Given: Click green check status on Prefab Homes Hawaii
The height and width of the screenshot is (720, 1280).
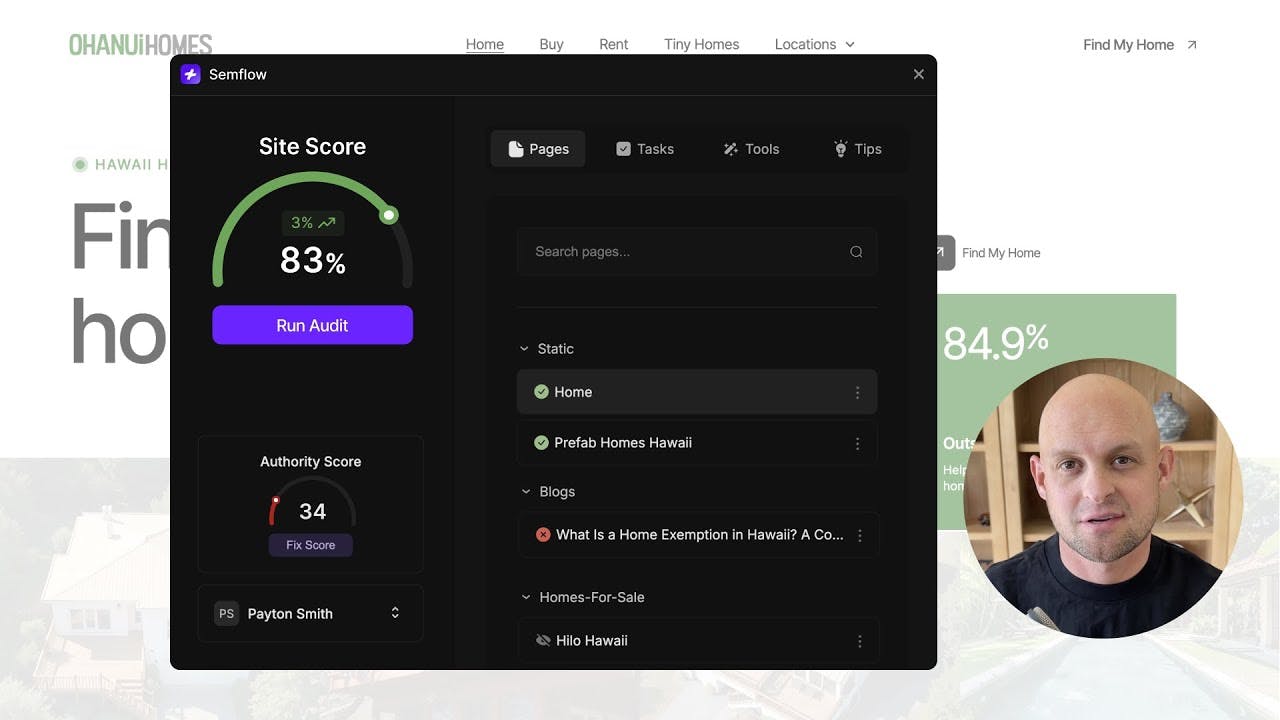Looking at the screenshot, I should (541, 442).
